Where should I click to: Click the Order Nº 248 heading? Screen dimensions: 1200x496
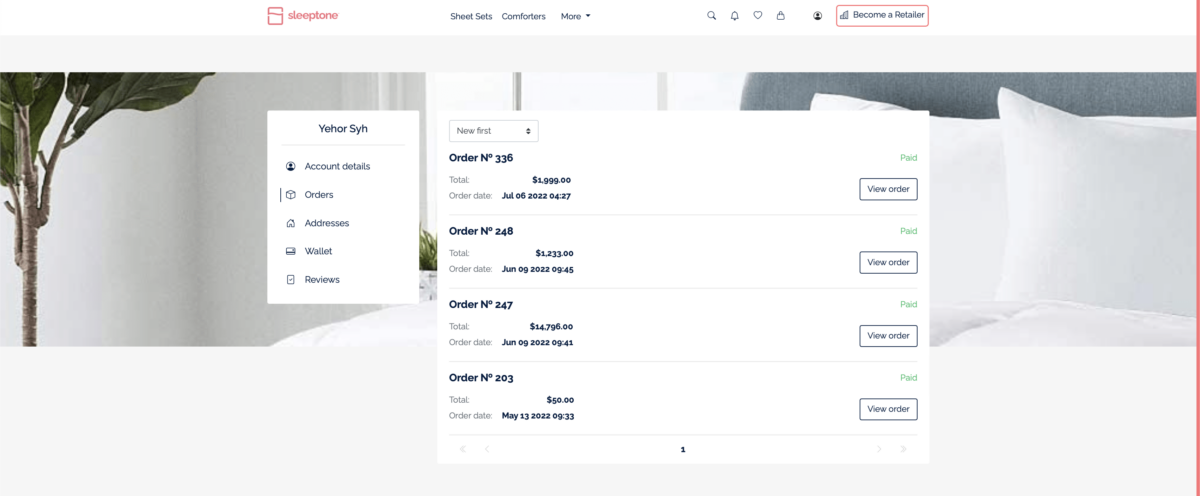pos(481,231)
